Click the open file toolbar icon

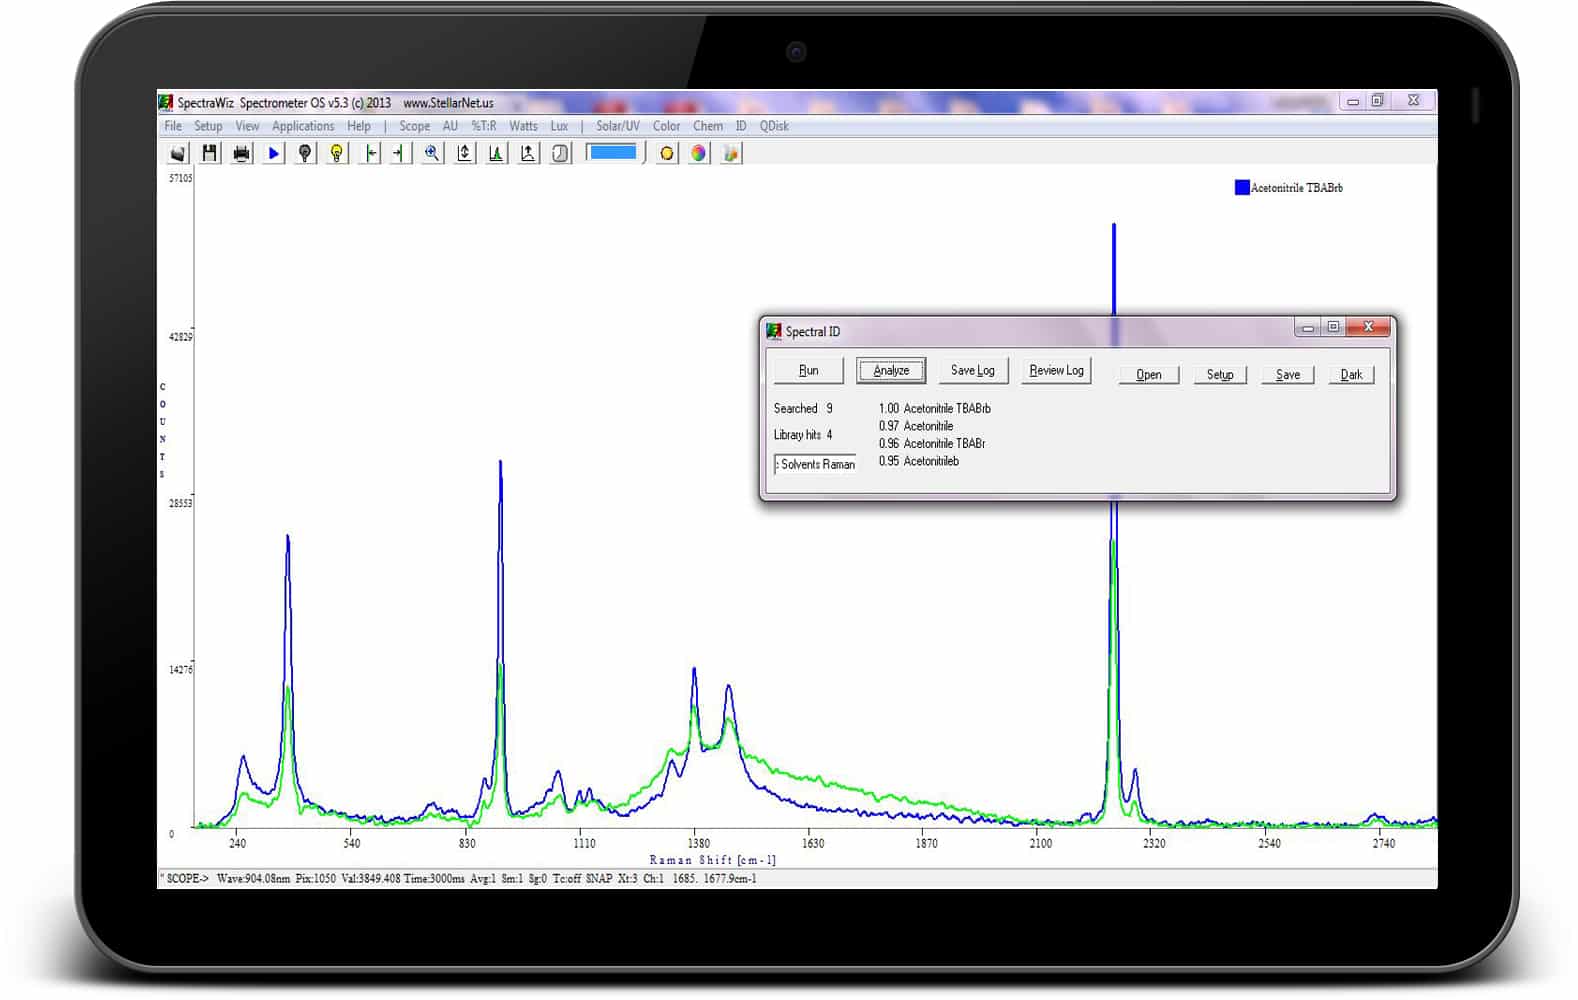(178, 153)
